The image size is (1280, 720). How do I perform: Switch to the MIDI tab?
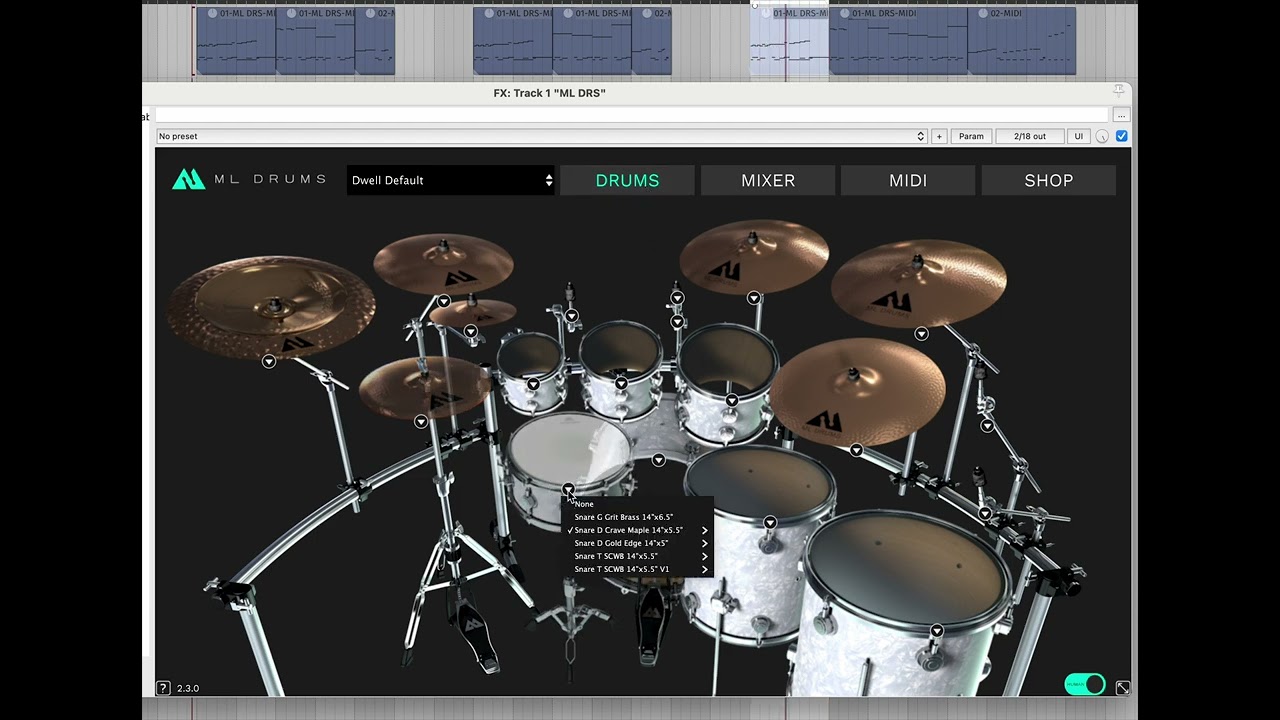[908, 180]
